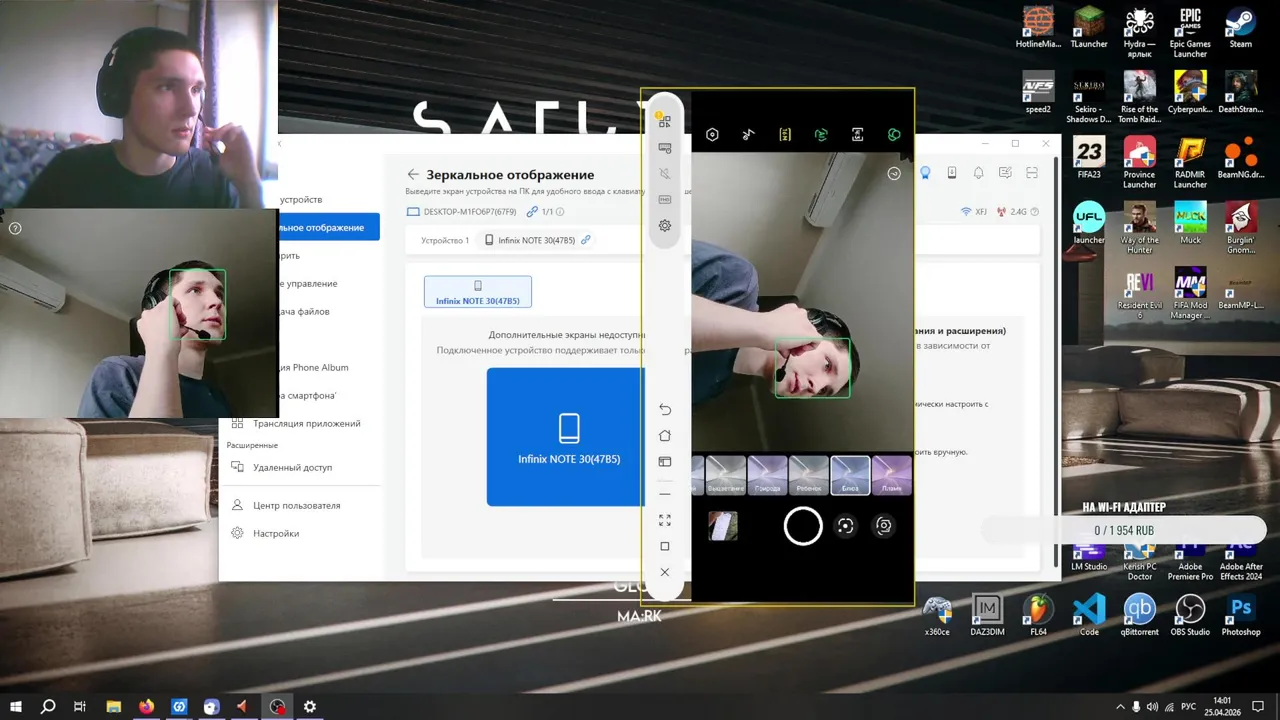Launch FIFA23 from the desktop
This screenshot has width=1280, height=720.
pos(1089,158)
